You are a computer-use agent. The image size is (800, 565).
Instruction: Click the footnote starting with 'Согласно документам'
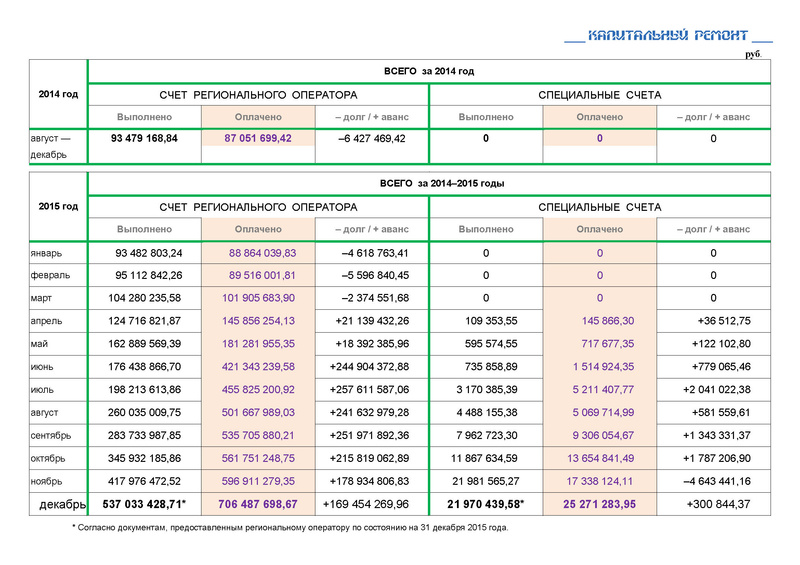(290, 528)
